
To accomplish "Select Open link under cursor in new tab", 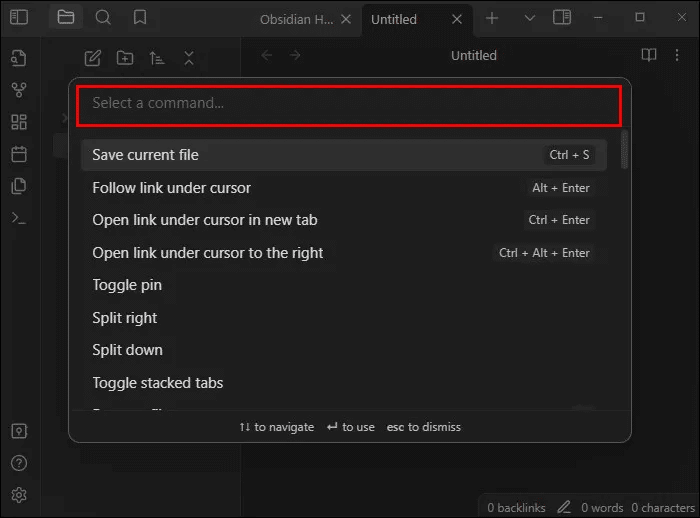I will coord(204,220).
